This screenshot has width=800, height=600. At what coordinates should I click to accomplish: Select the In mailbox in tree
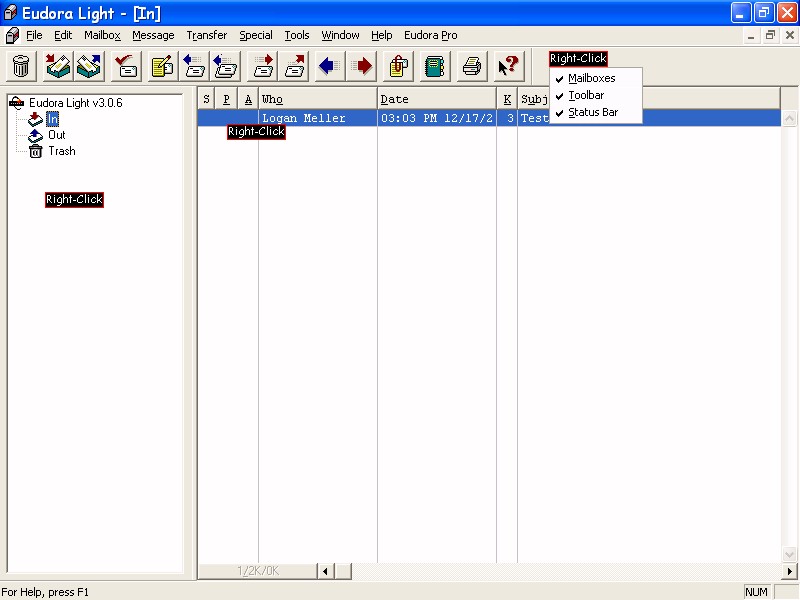coord(53,119)
